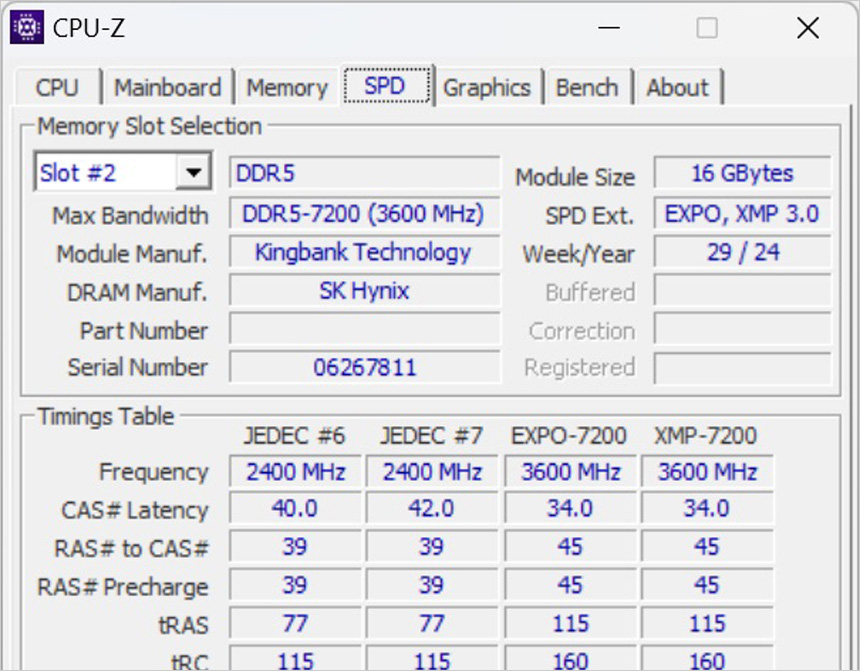Image resolution: width=860 pixels, height=671 pixels.
Task: Select the JEDEC #6 tRAS value 77
Action: pos(296,623)
